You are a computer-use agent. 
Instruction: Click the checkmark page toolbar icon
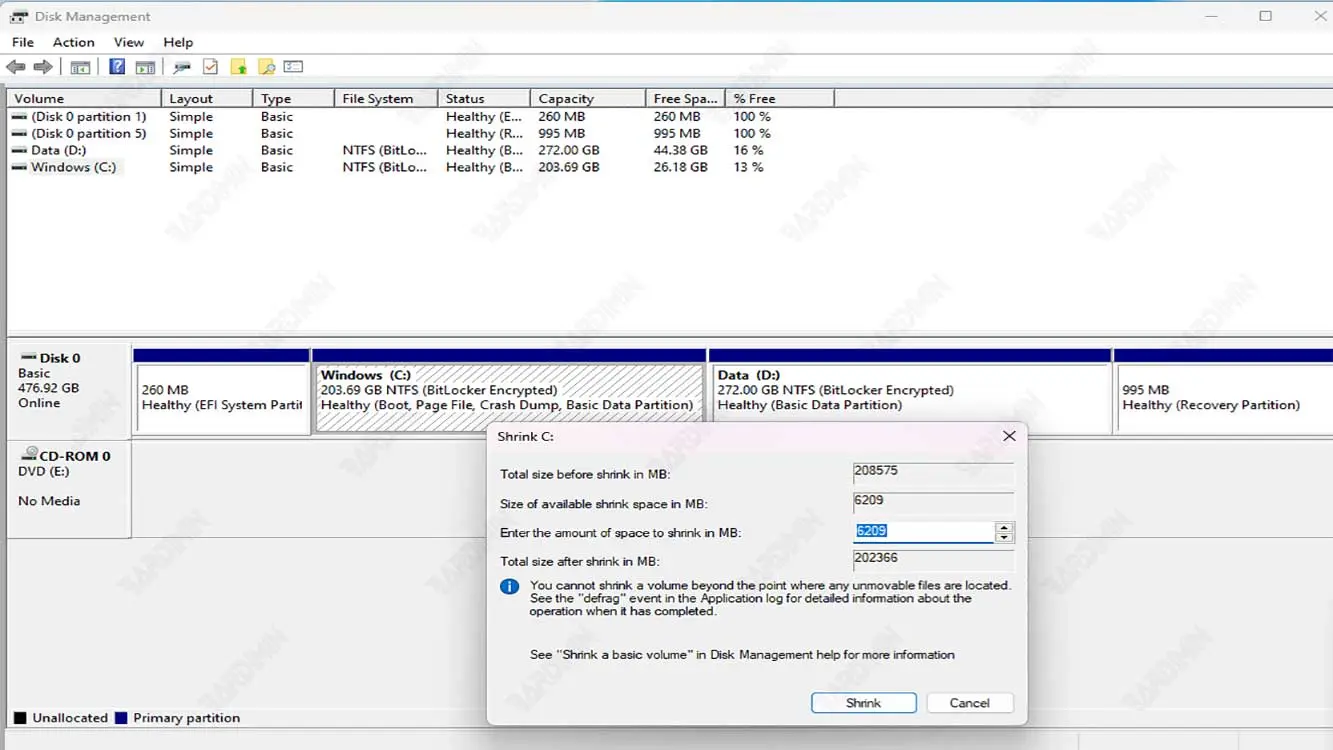(x=210, y=67)
